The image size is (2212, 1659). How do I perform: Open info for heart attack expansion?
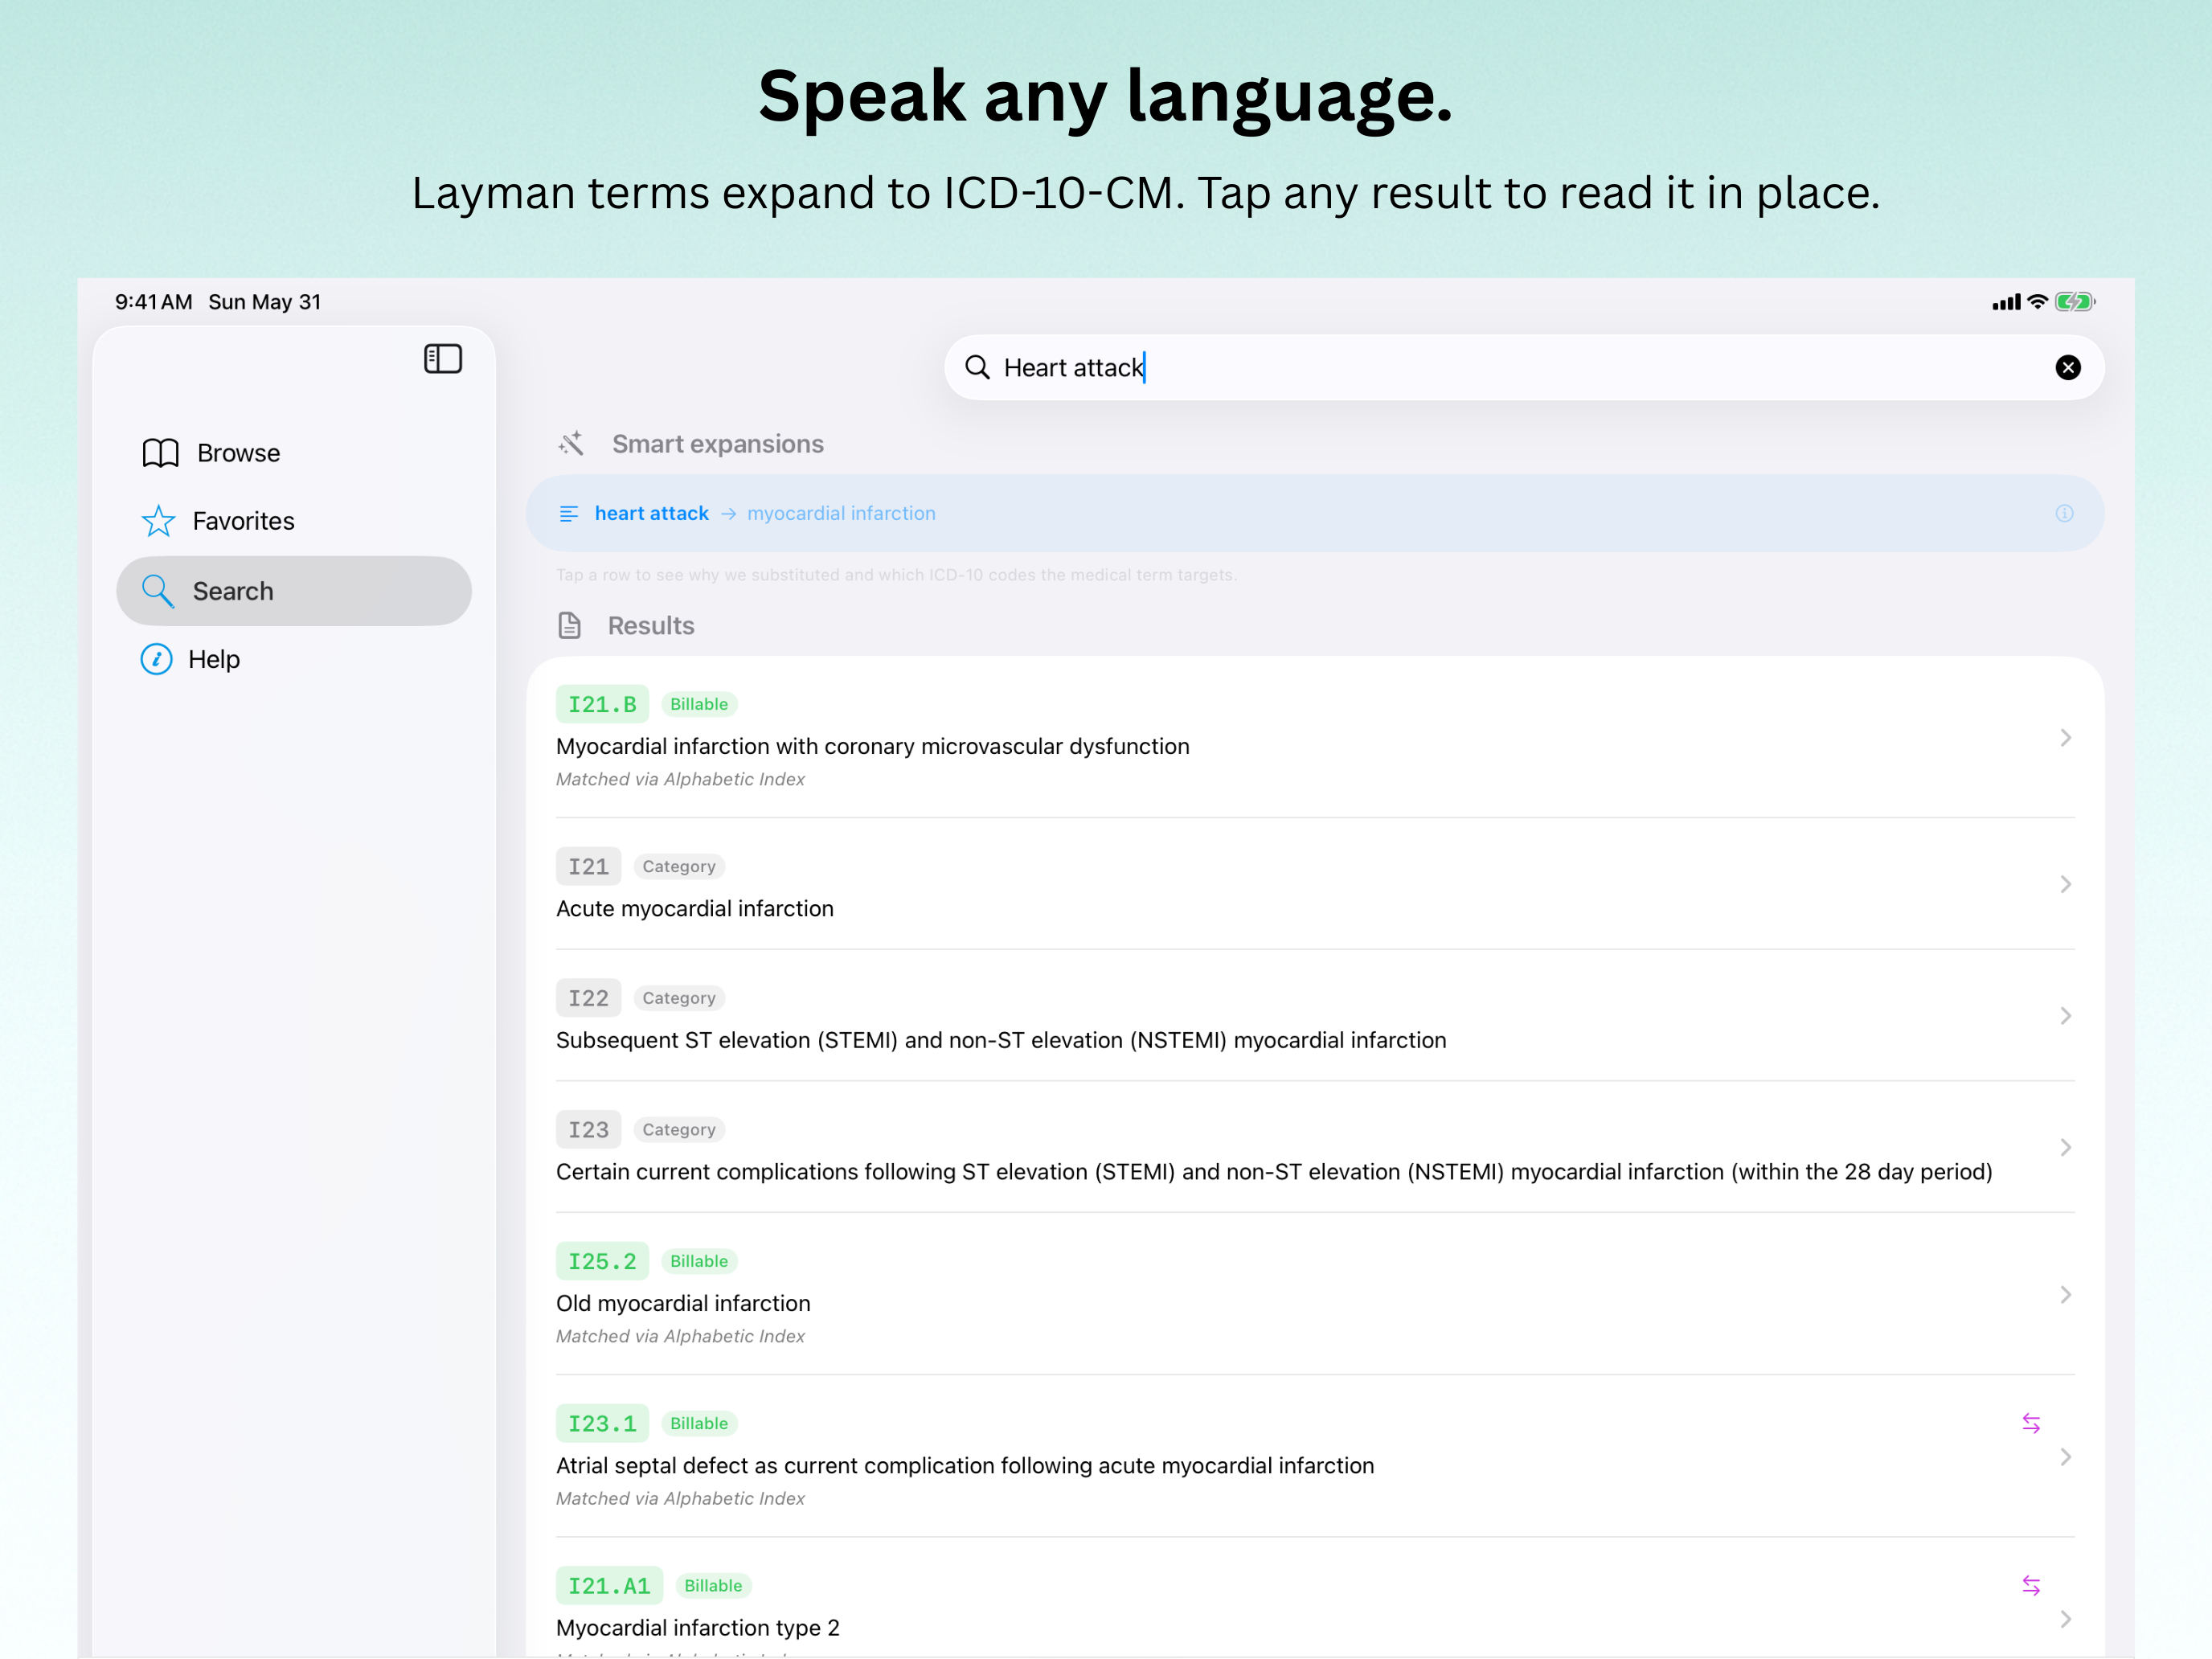tap(2064, 513)
